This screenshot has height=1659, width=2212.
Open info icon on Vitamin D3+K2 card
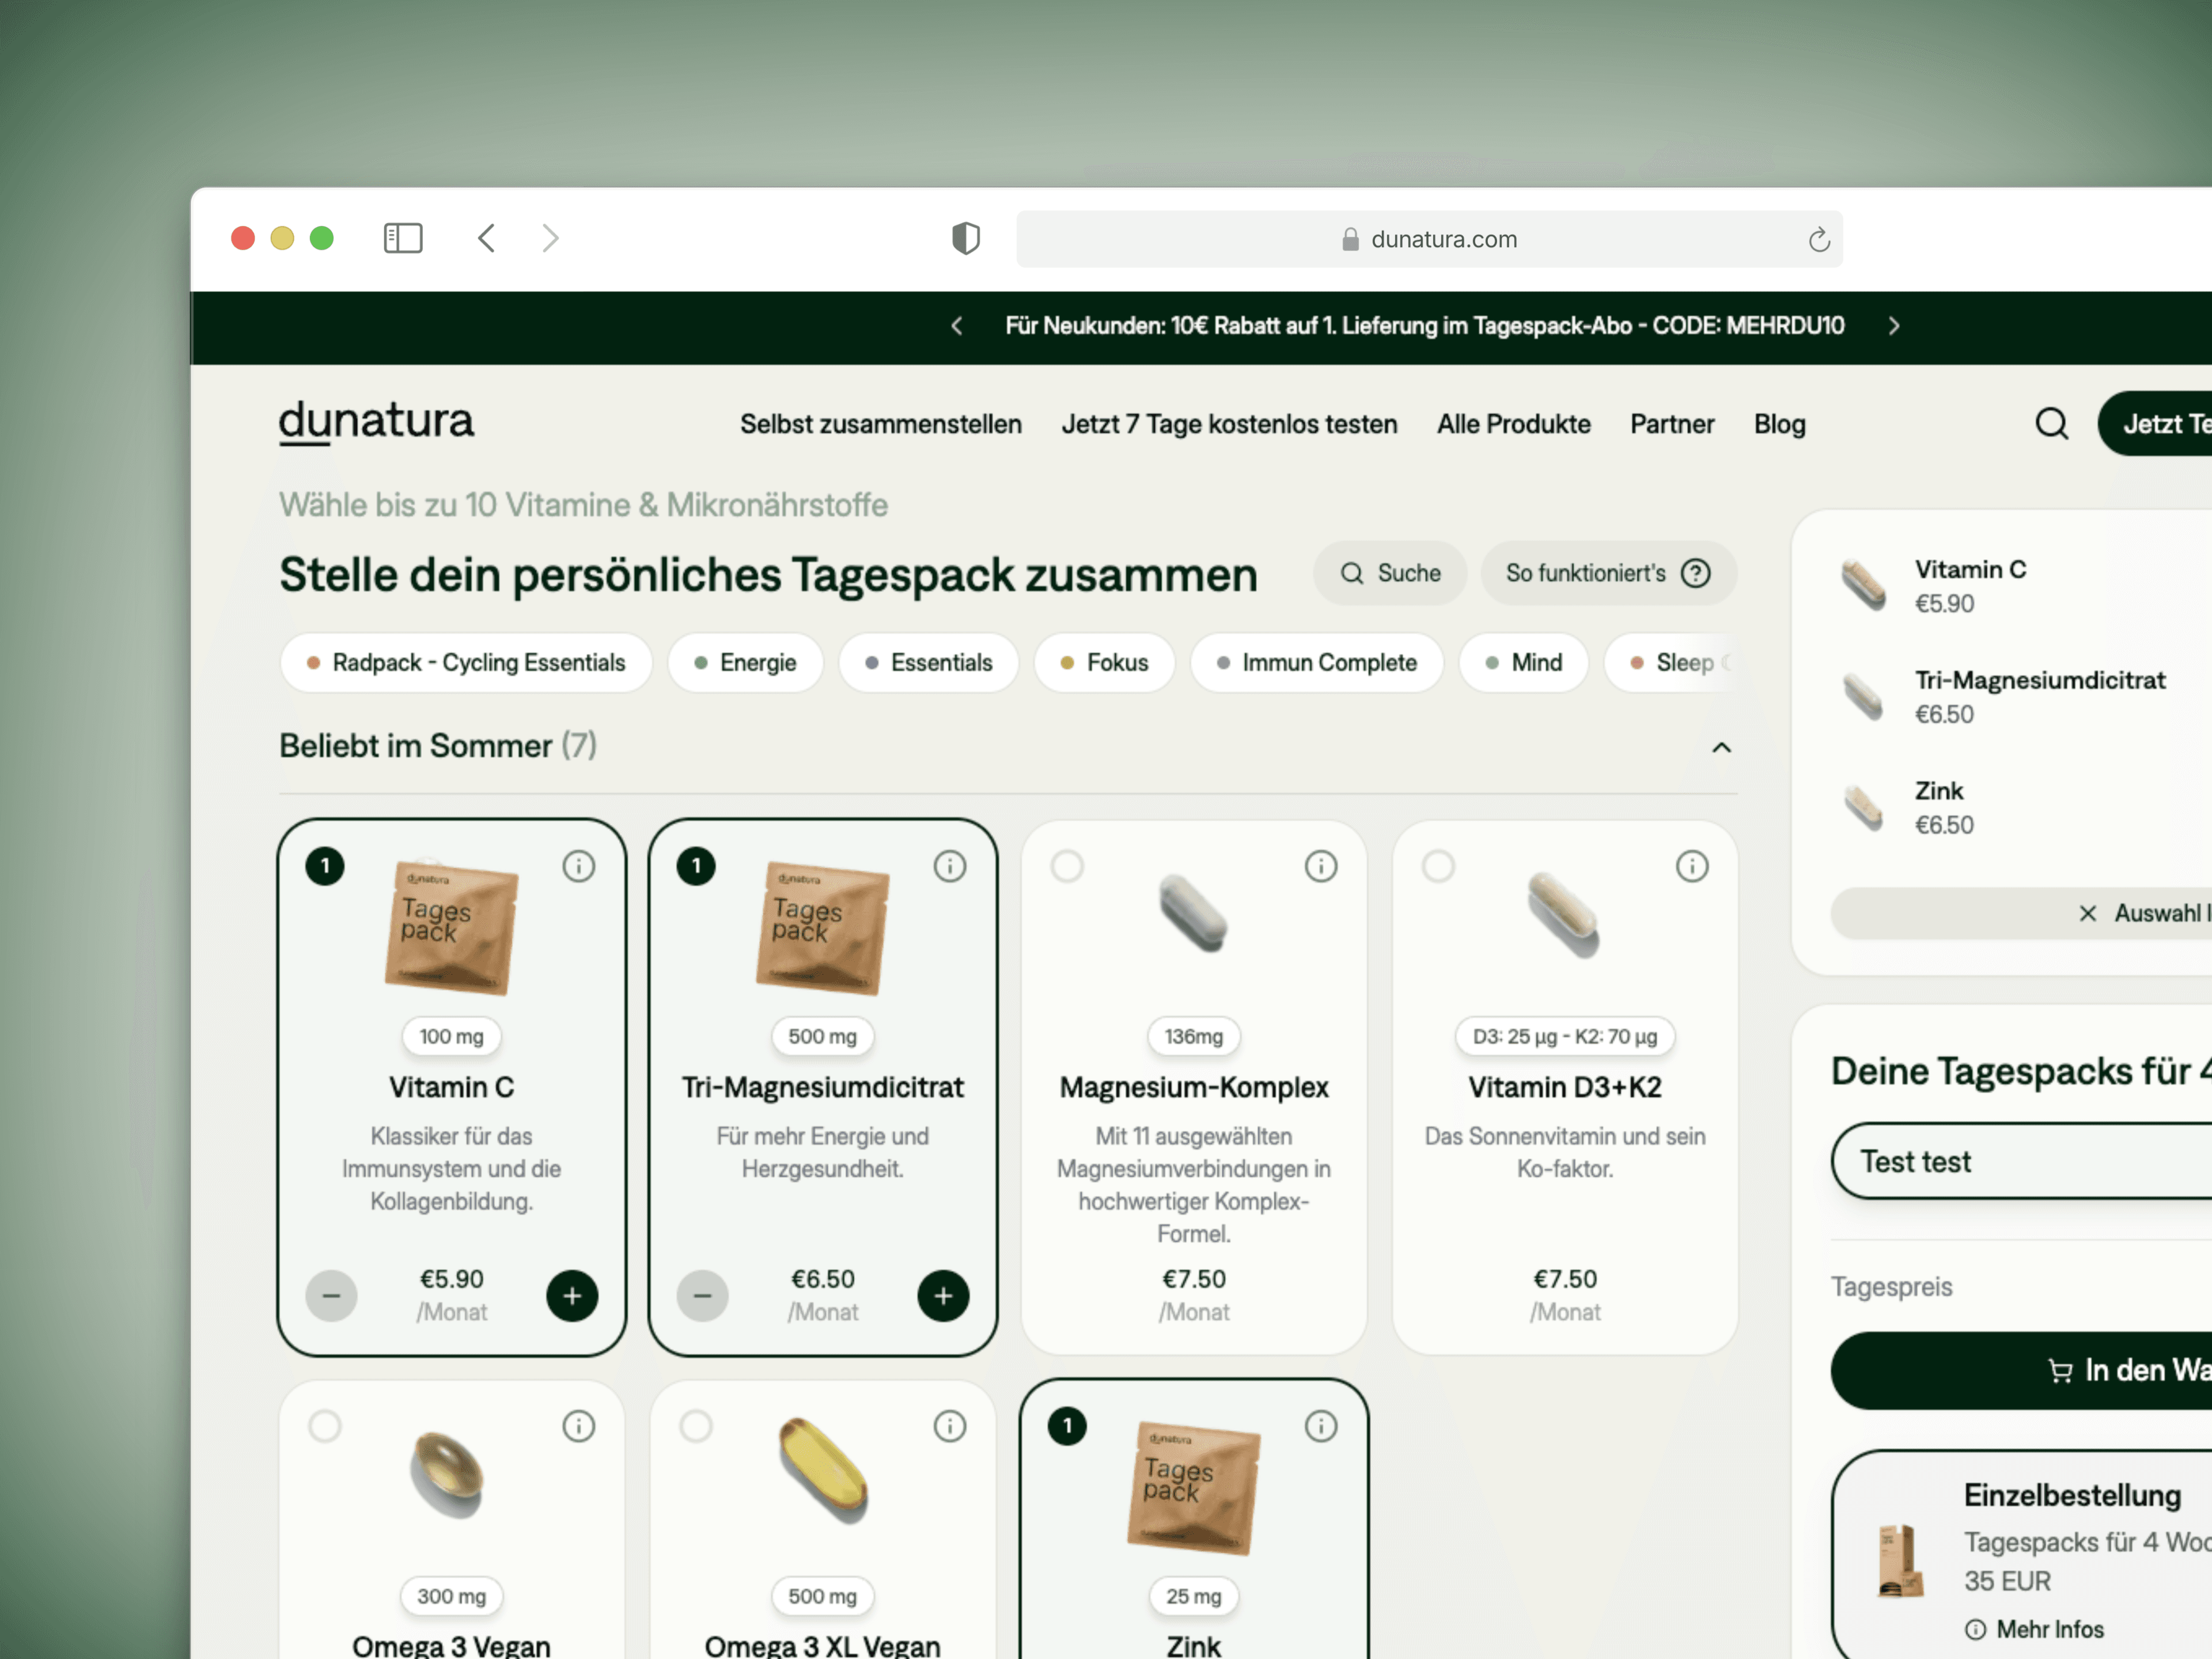[1691, 866]
